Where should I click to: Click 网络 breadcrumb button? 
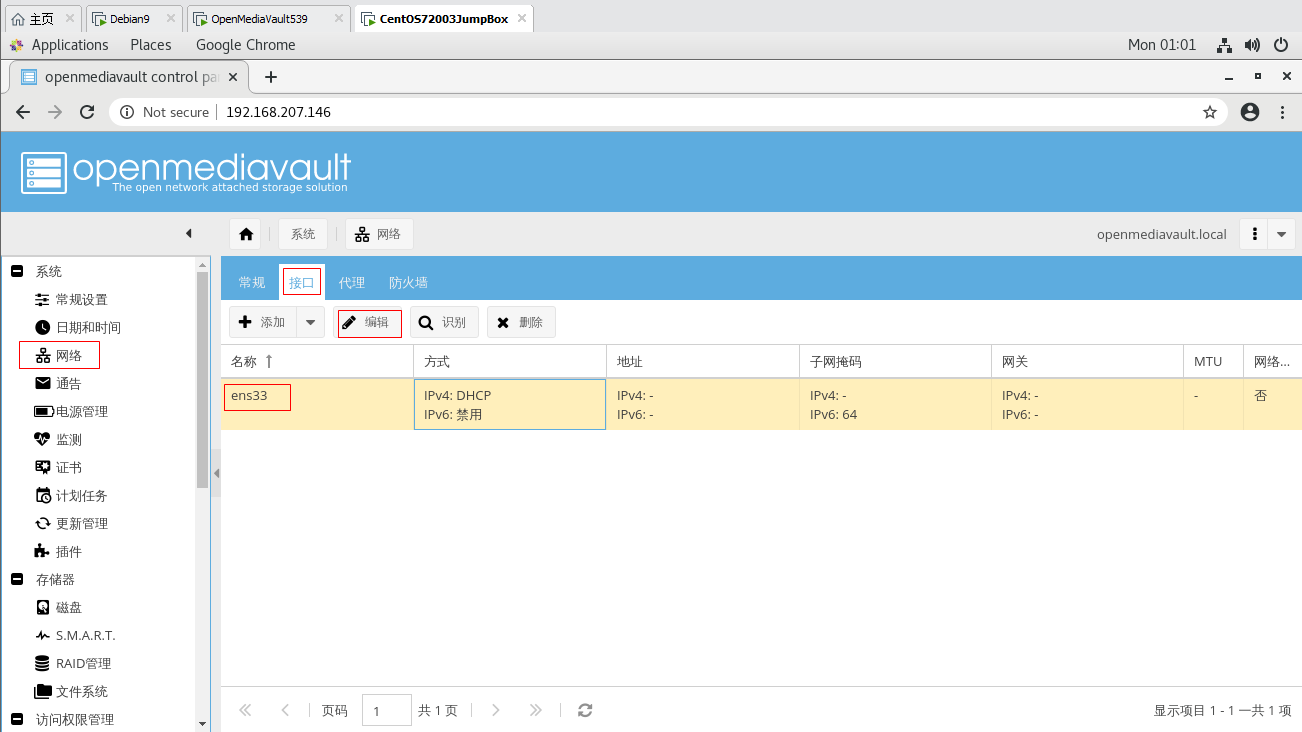point(379,234)
